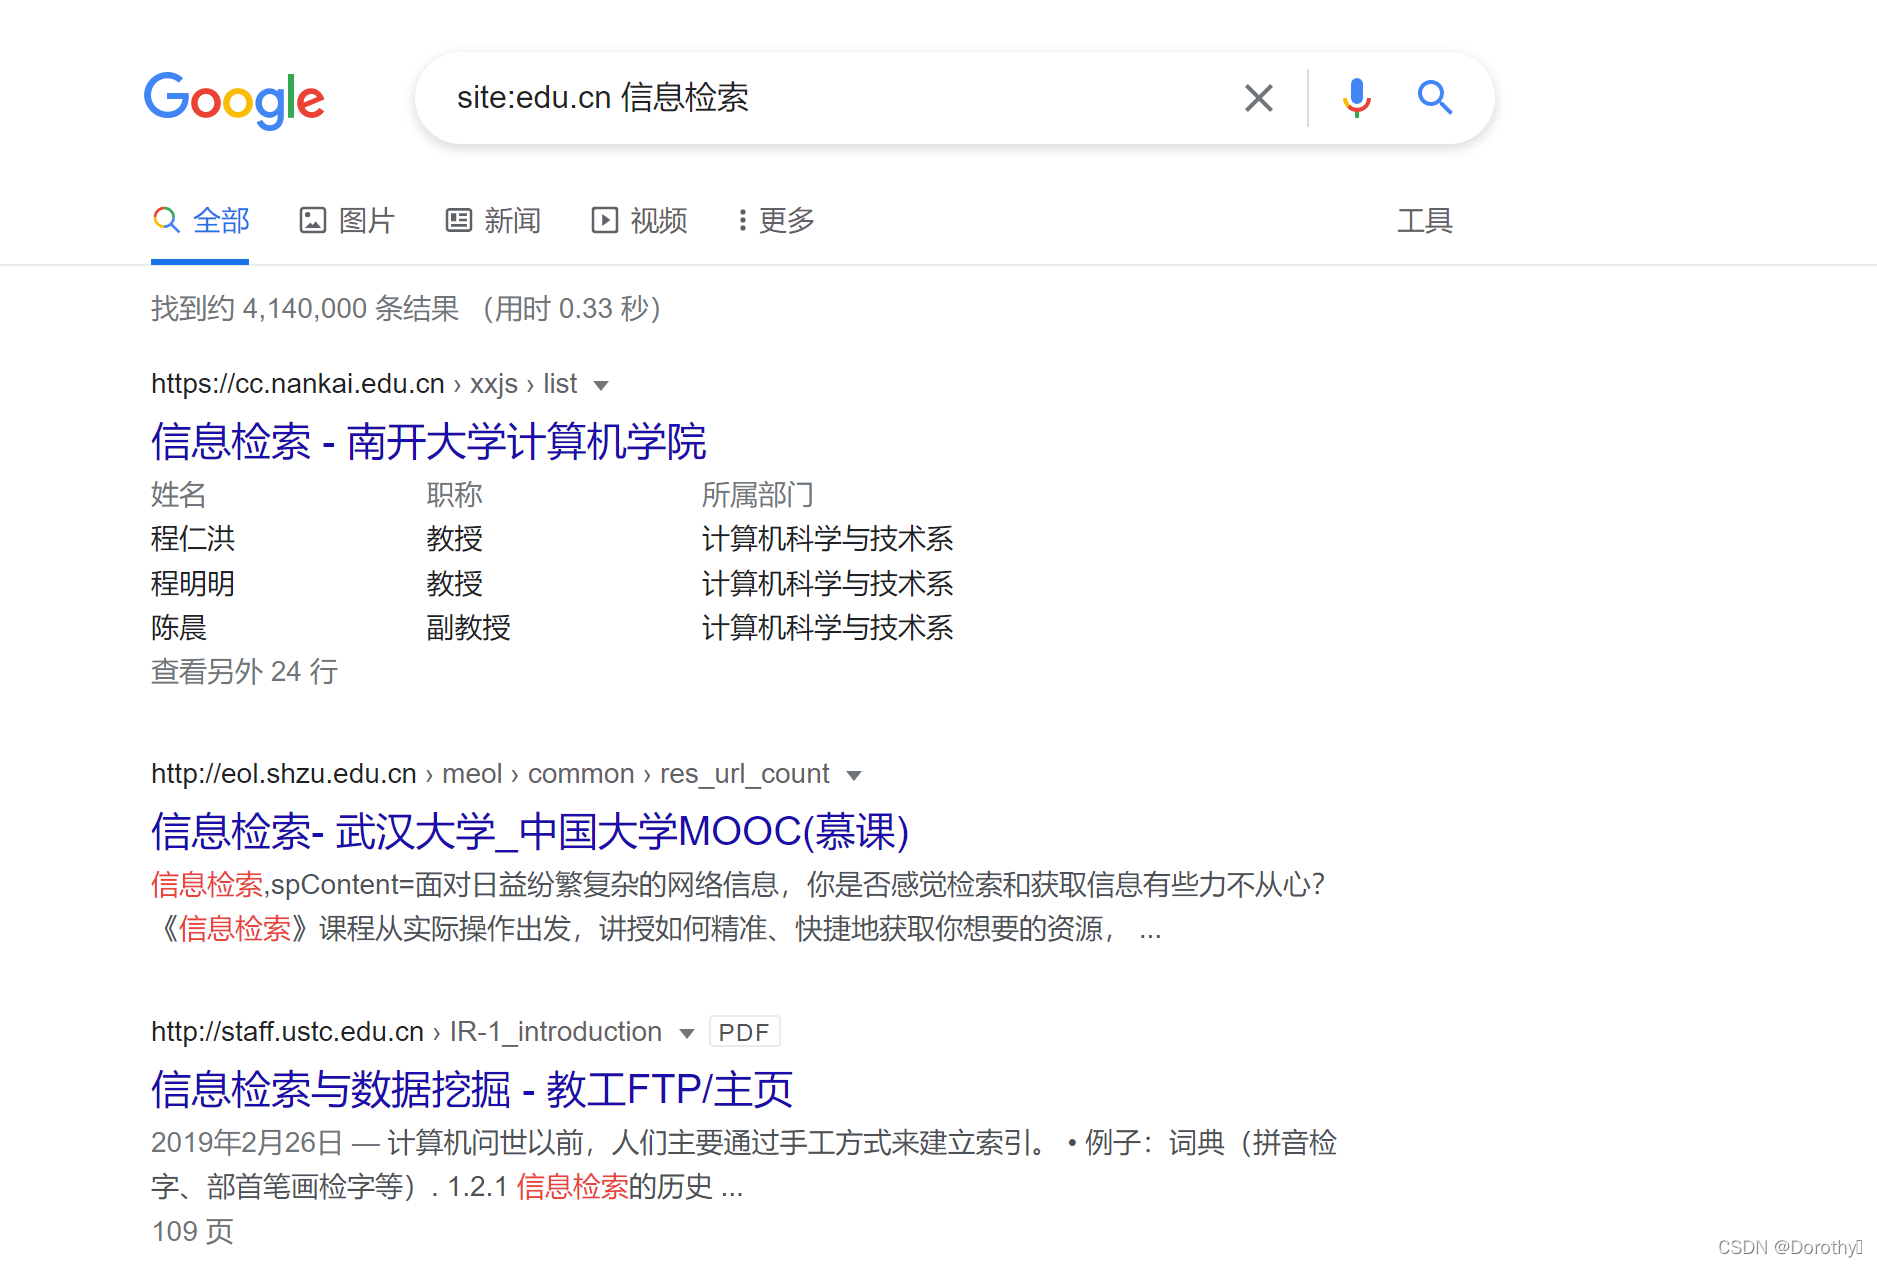Image resolution: width=1877 pixels, height=1267 pixels.
Task: Click 计算机科学与技术系 in the 程仁洪 row
Action: click(x=827, y=538)
